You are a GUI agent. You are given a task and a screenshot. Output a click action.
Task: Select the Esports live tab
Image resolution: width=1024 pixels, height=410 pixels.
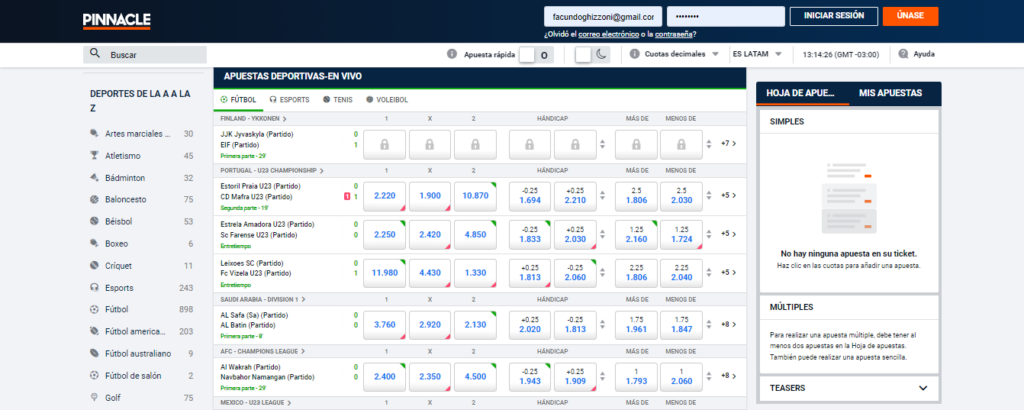(x=290, y=100)
